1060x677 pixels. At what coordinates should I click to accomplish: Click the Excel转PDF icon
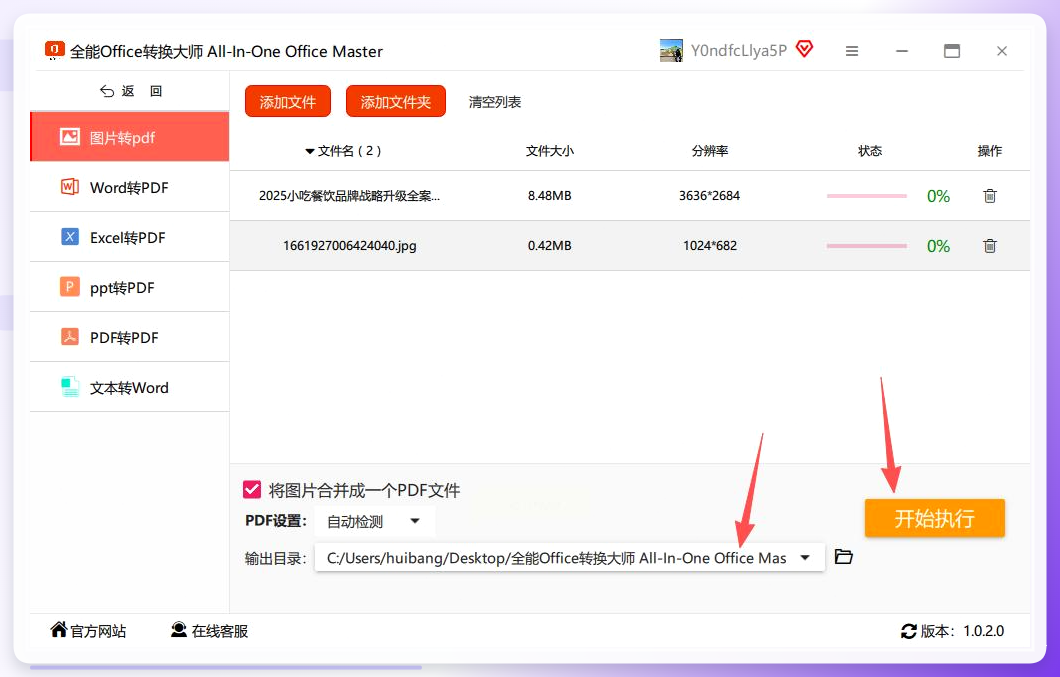pos(70,237)
